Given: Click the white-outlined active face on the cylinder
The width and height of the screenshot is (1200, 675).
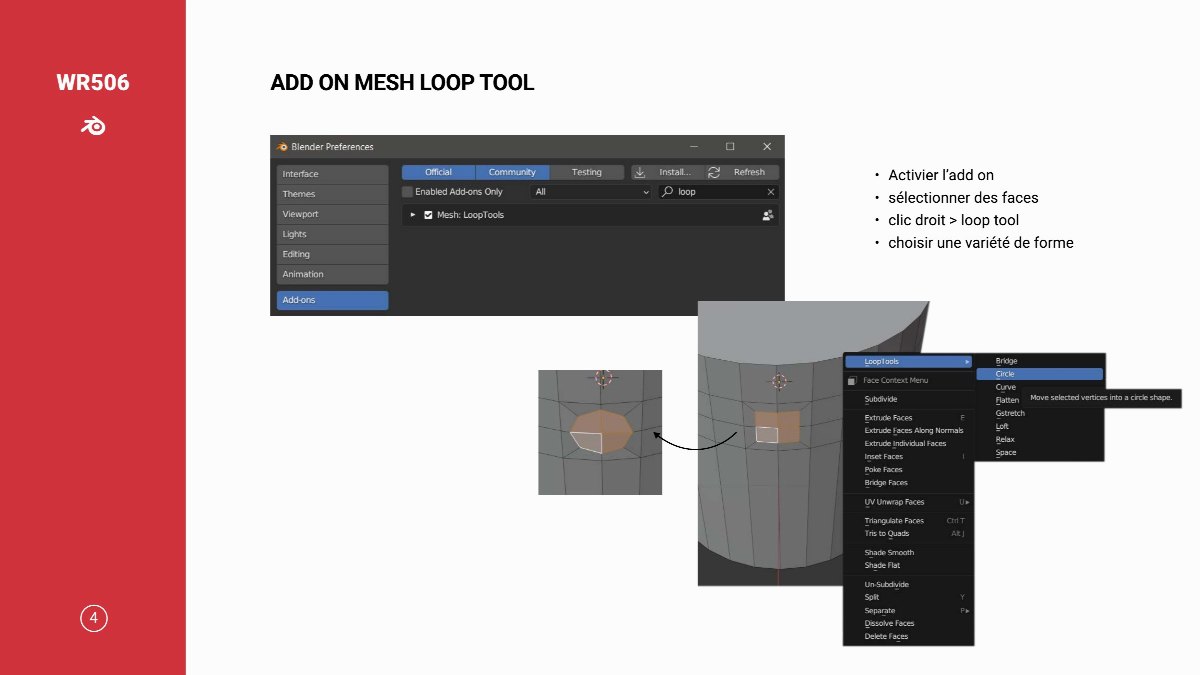Looking at the screenshot, I should [767, 434].
